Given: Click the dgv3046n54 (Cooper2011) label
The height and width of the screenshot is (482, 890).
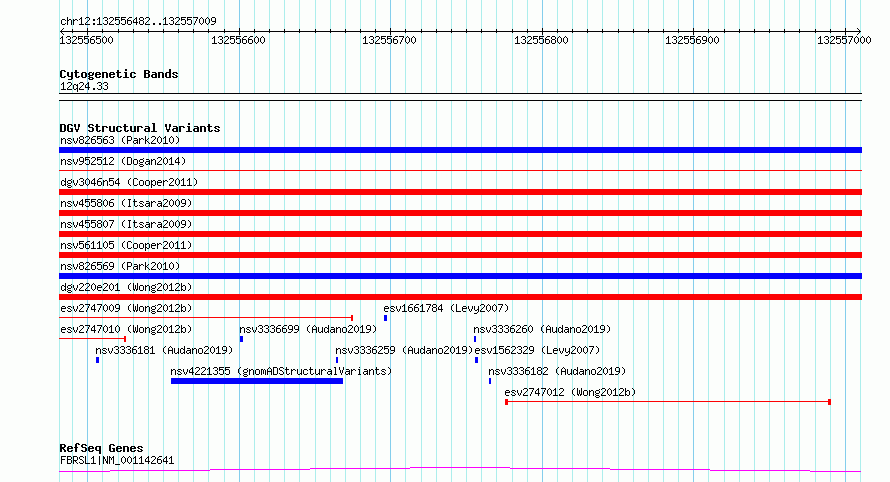Looking at the screenshot, I should 129,182.
